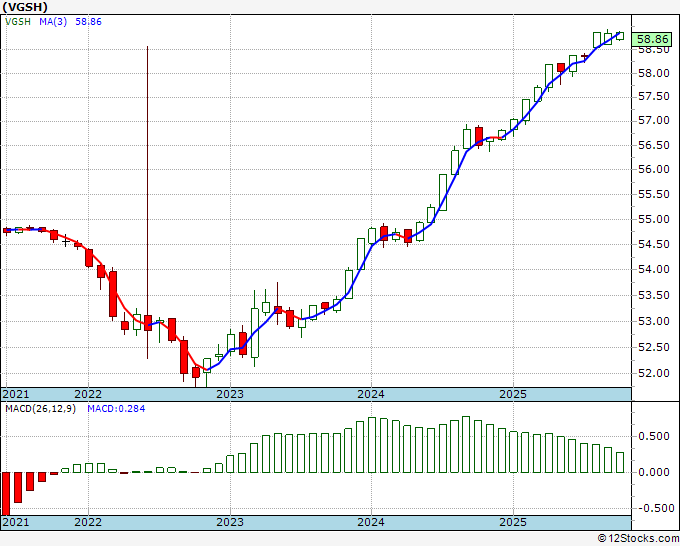Viewport: 680px width, 546px height.
Task: Click the MA(3) legend label
Action: [53, 22]
